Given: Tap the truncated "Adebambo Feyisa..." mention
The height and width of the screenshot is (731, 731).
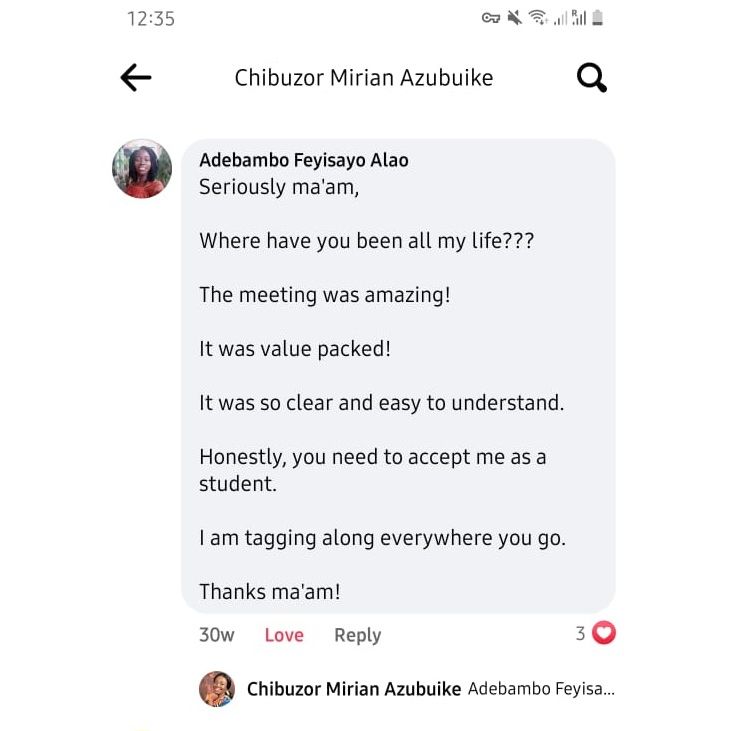Looking at the screenshot, I should (541, 689).
